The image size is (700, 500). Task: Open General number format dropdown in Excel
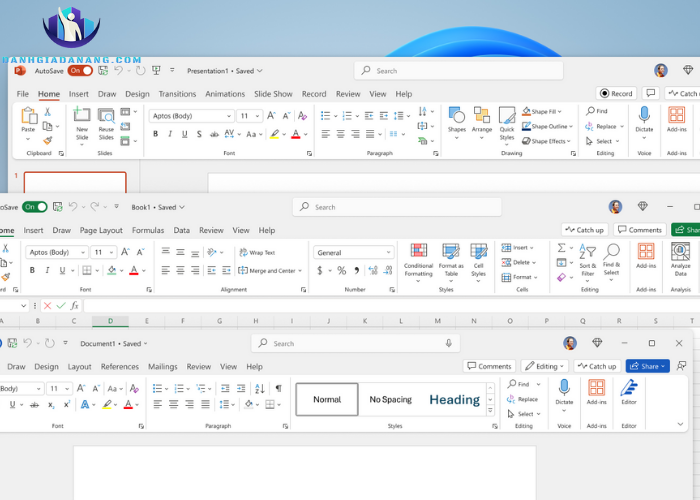(x=388, y=252)
